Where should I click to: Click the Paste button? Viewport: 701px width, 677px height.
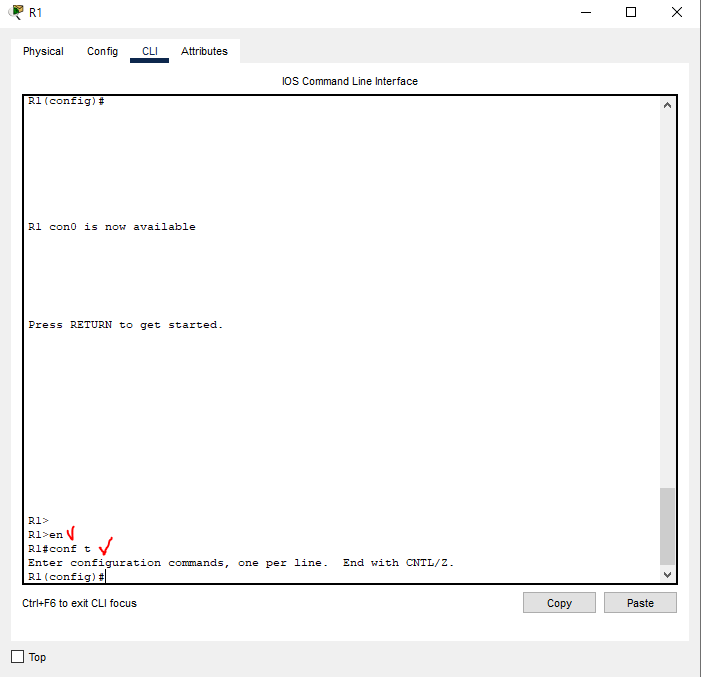point(640,603)
